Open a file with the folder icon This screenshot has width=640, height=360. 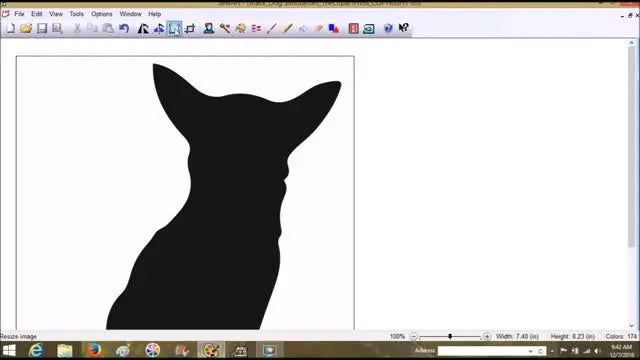tap(26, 28)
